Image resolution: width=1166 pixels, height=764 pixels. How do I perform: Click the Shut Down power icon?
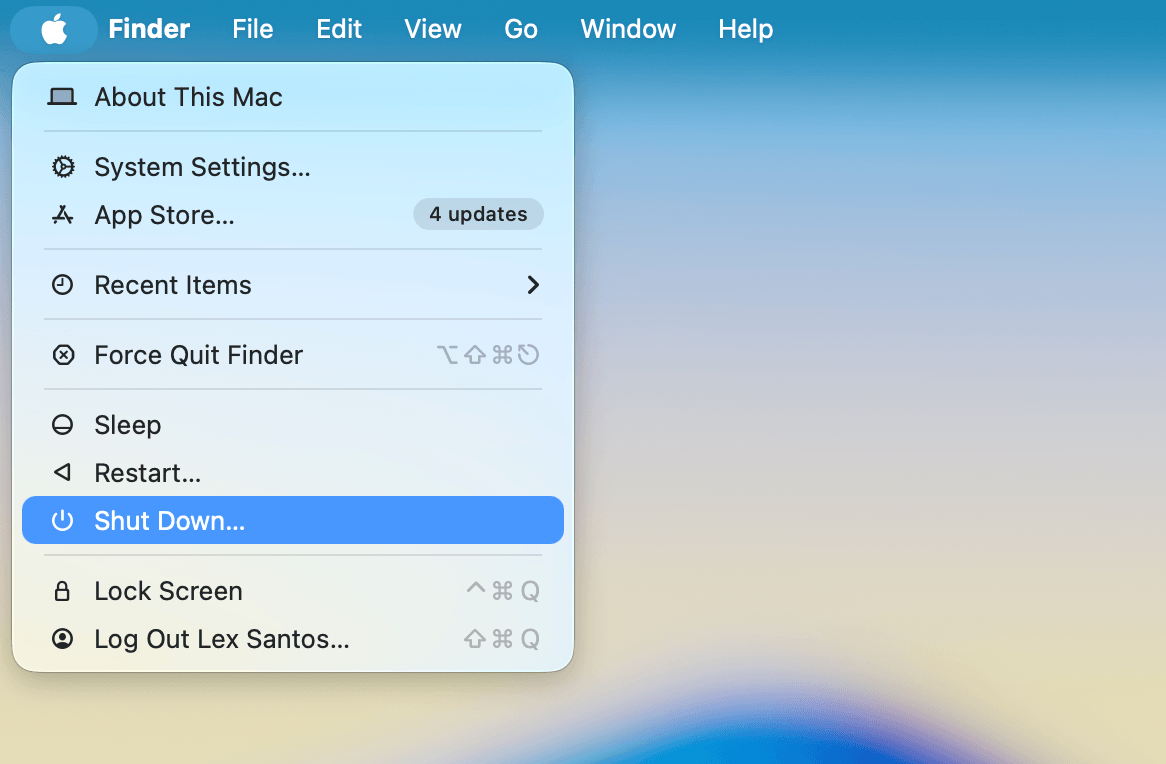click(x=62, y=520)
